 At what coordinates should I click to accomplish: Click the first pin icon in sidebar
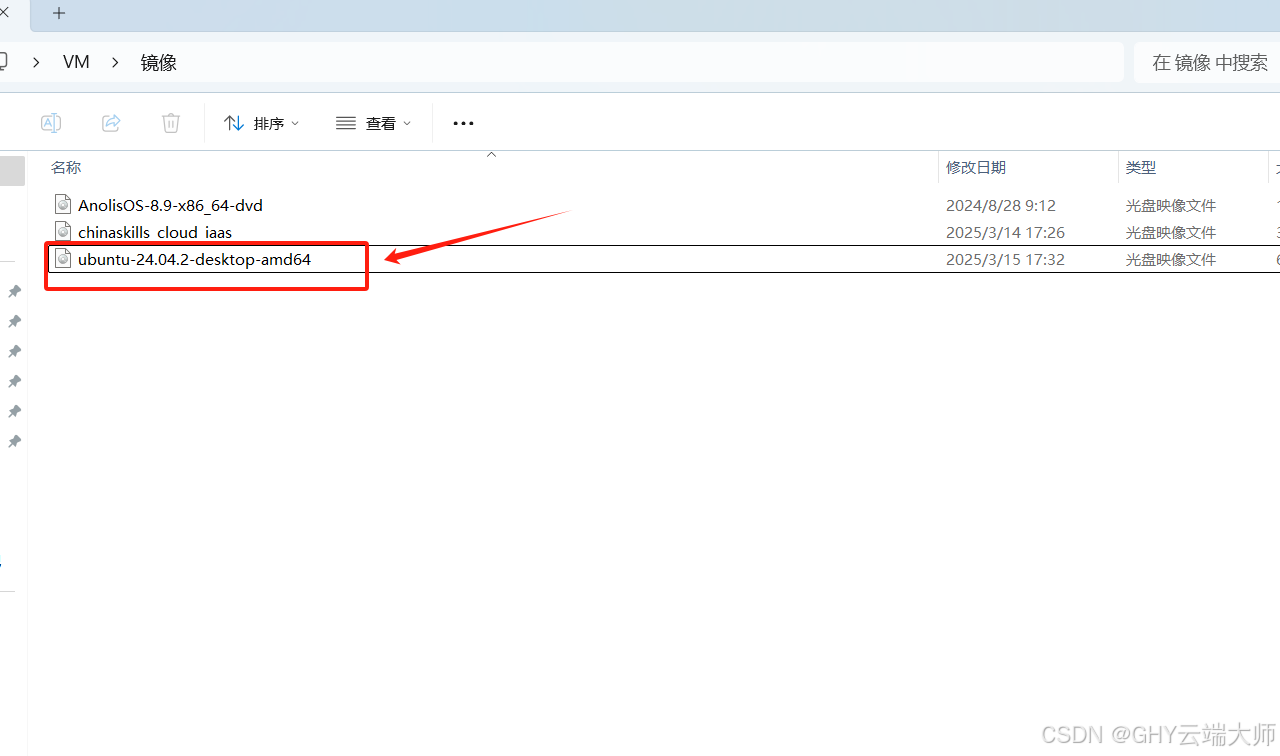pos(14,291)
